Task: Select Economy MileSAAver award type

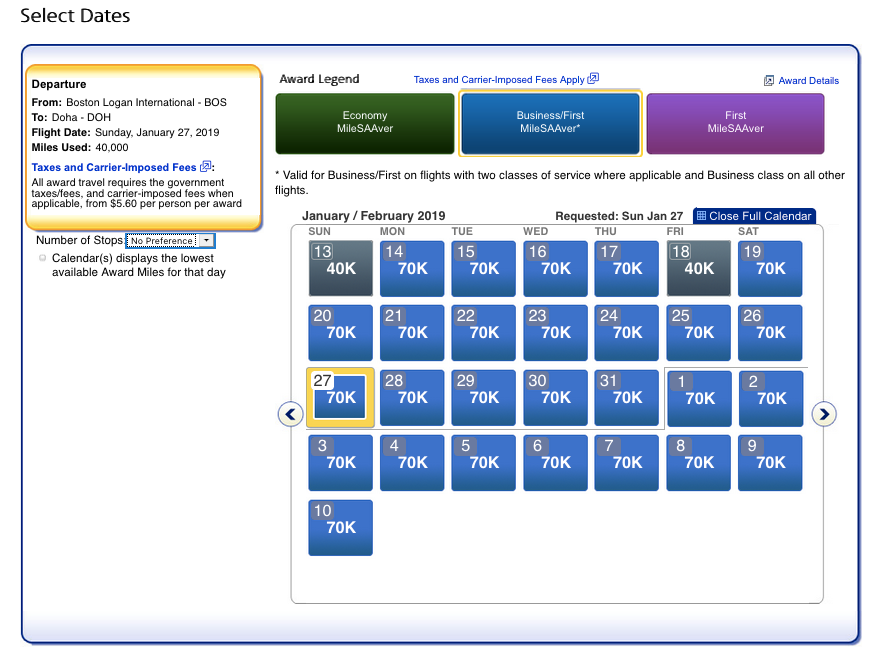Action: [x=365, y=123]
